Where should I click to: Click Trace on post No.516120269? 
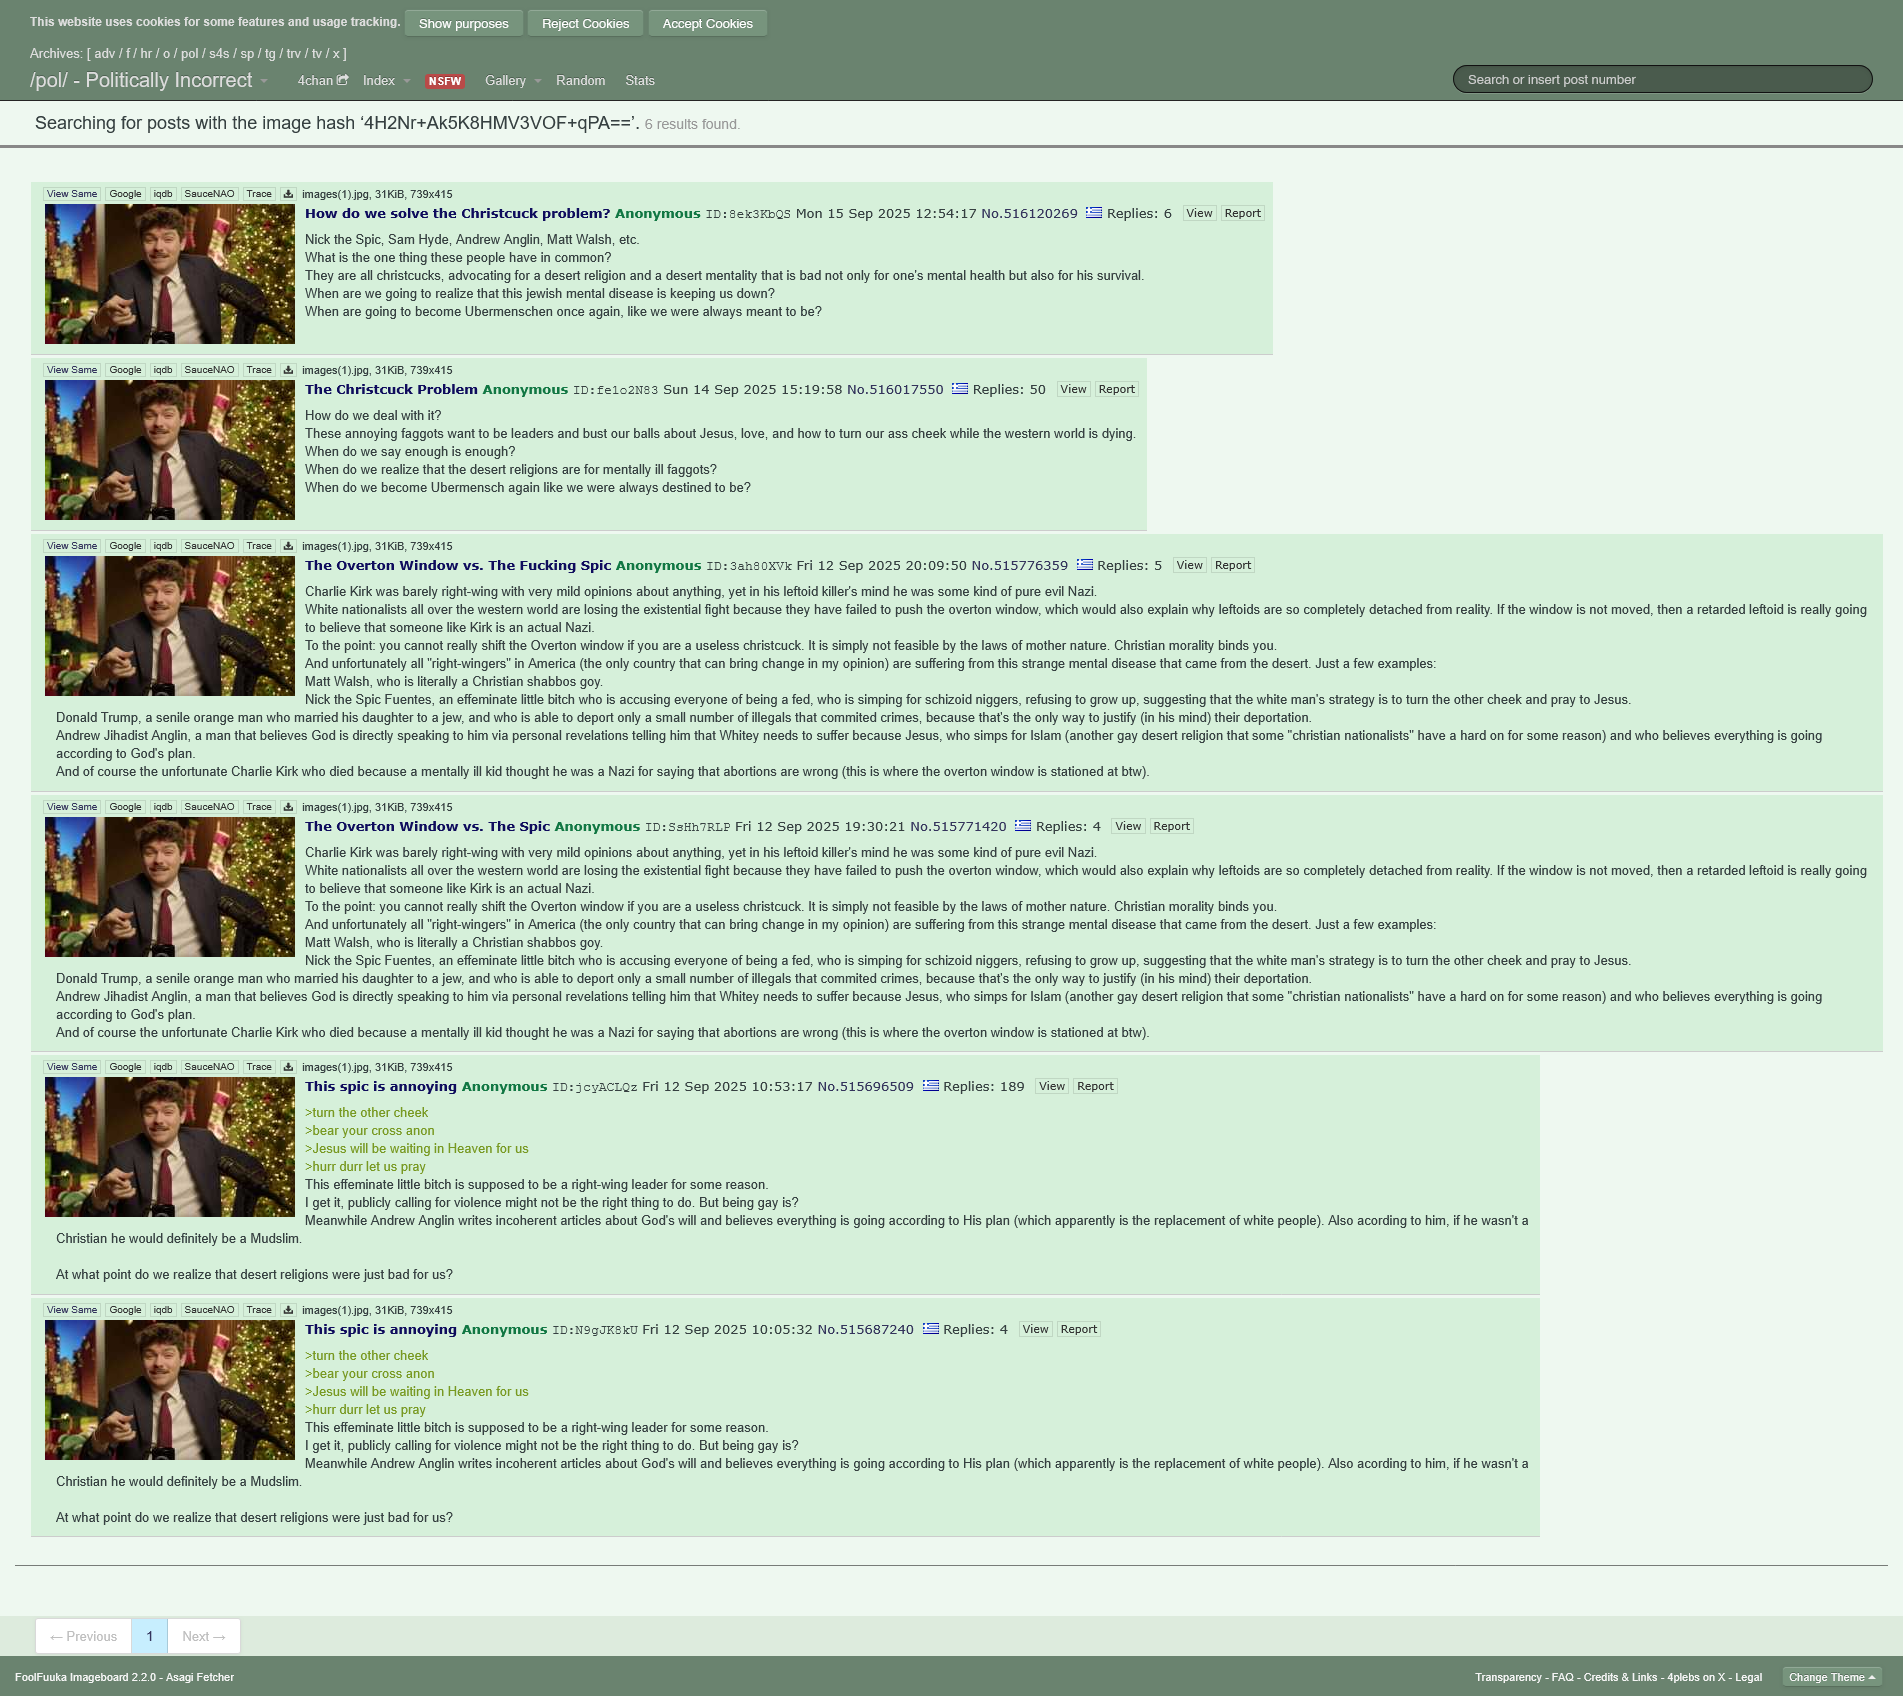tap(259, 194)
